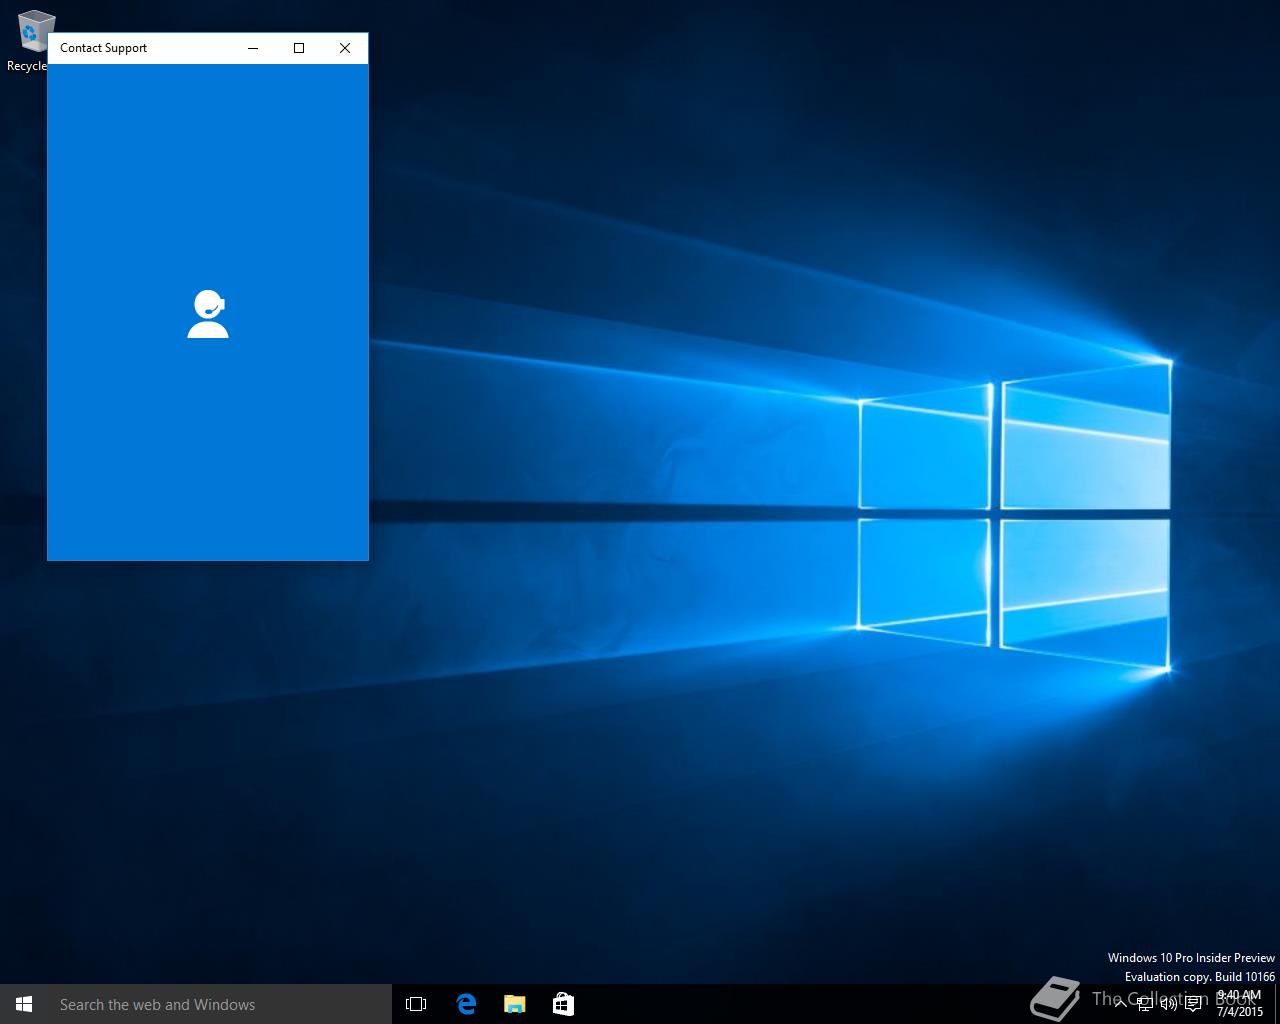Open network status tray icon

pos(1145,1004)
